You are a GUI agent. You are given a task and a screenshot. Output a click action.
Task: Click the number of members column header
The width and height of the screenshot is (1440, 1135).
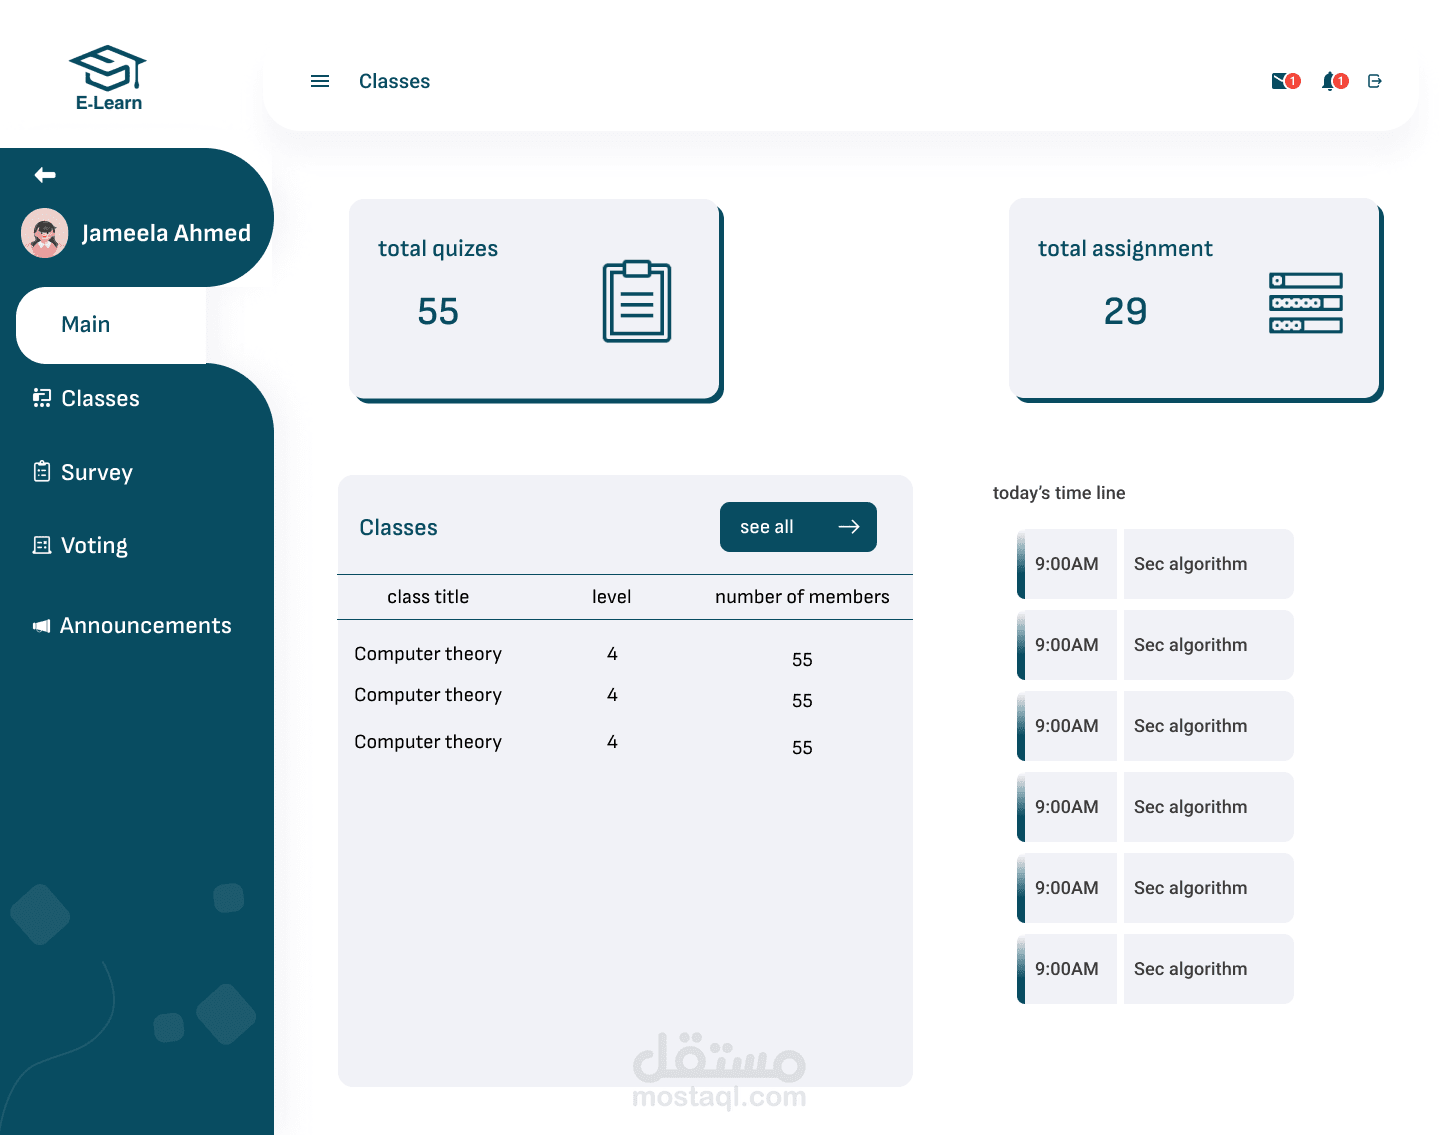pyautogui.click(x=802, y=597)
